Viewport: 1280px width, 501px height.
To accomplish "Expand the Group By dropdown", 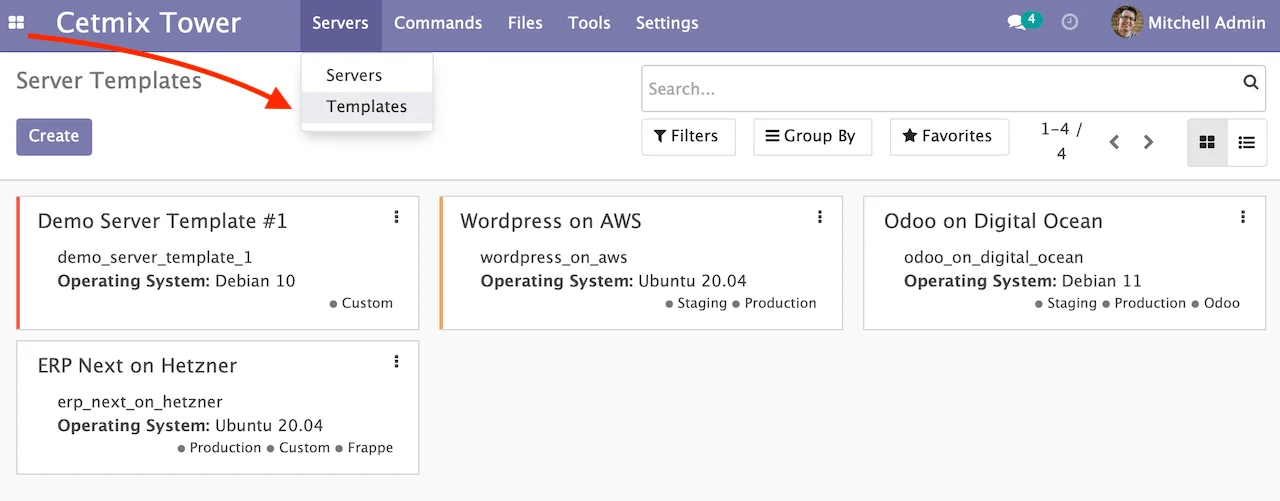I will pyautogui.click(x=811, y=137).
